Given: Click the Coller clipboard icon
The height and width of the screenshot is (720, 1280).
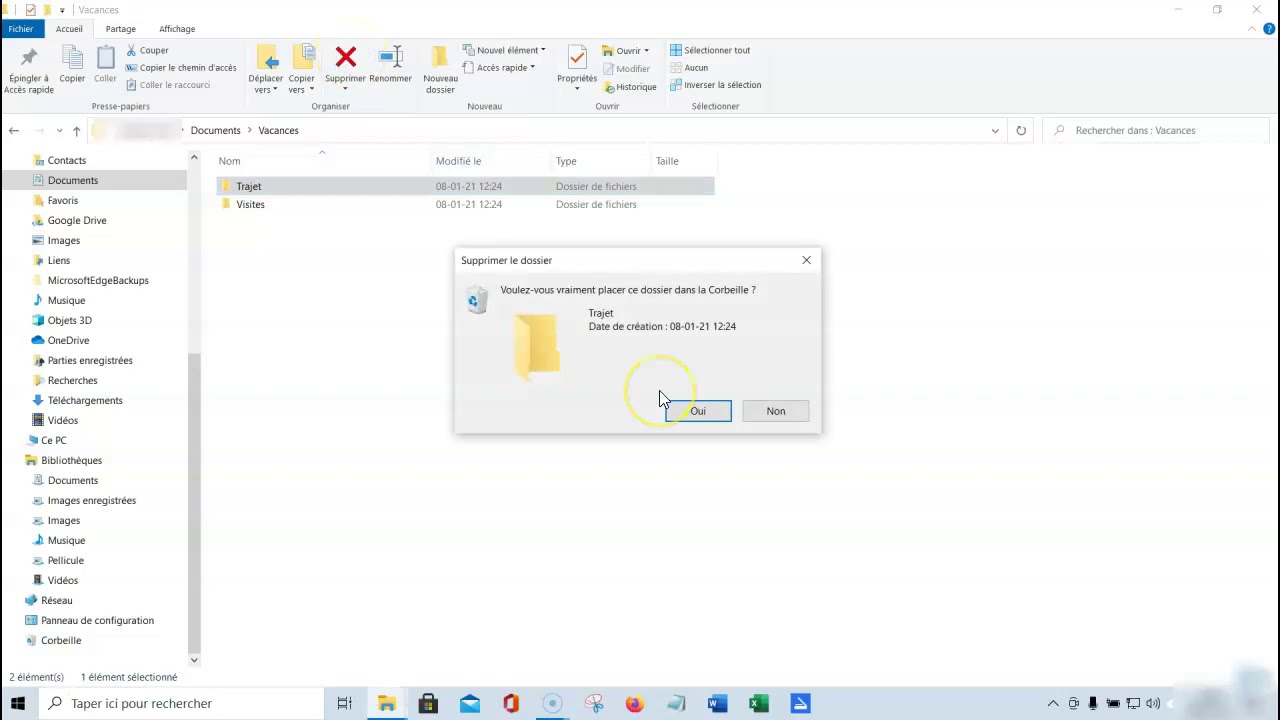Looking at the screenshot, I should [105, 58].
